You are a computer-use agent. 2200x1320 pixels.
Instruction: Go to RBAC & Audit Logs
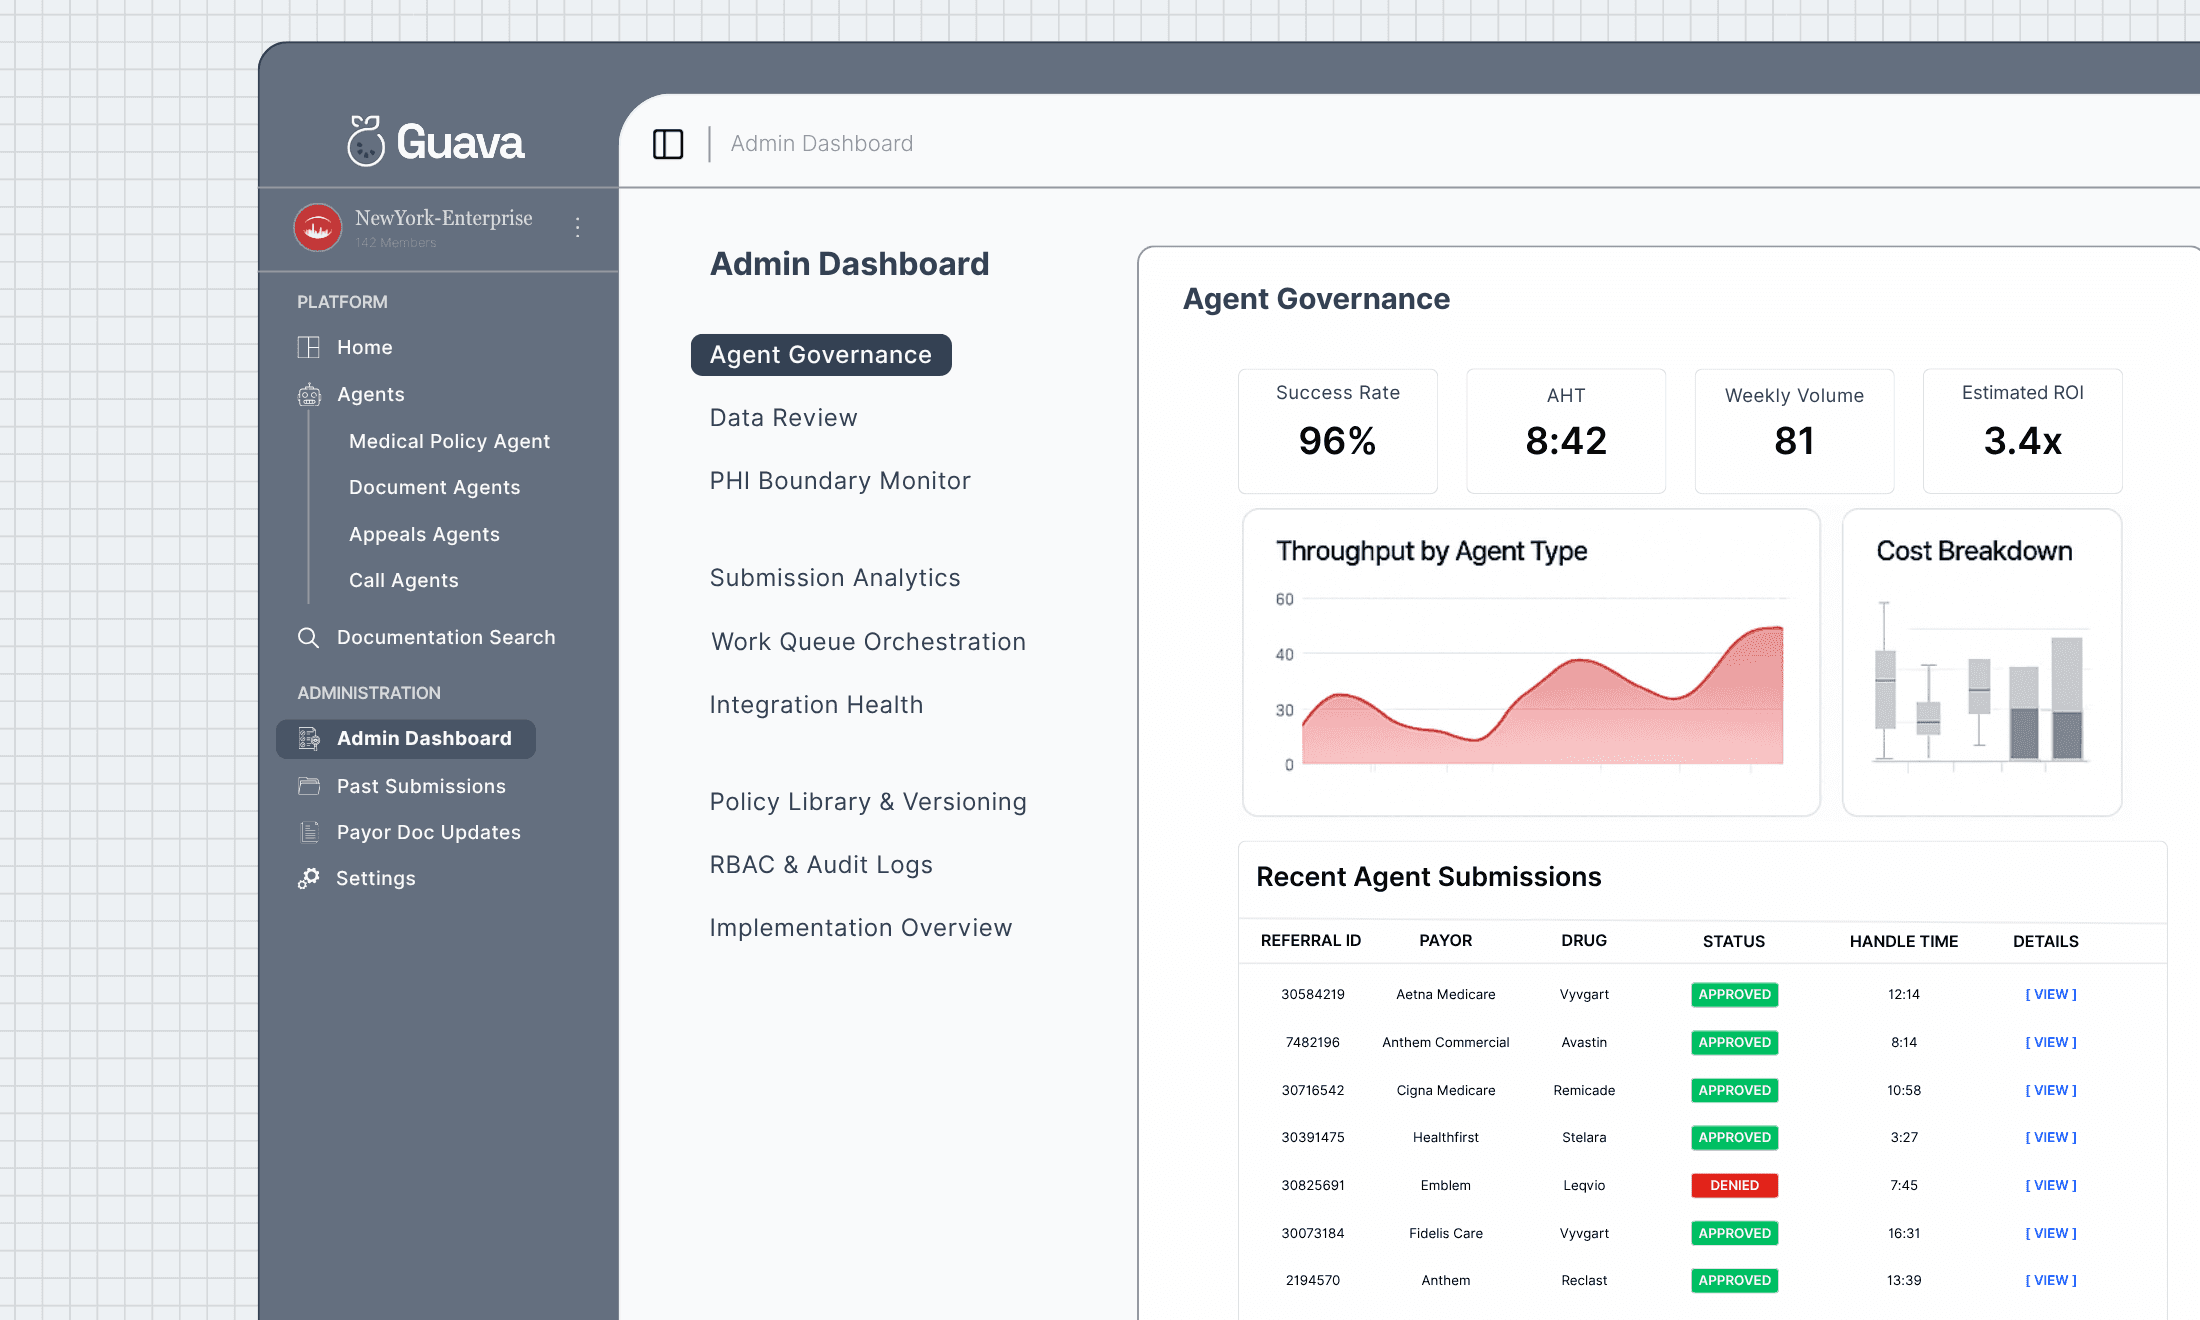[821, 865]
